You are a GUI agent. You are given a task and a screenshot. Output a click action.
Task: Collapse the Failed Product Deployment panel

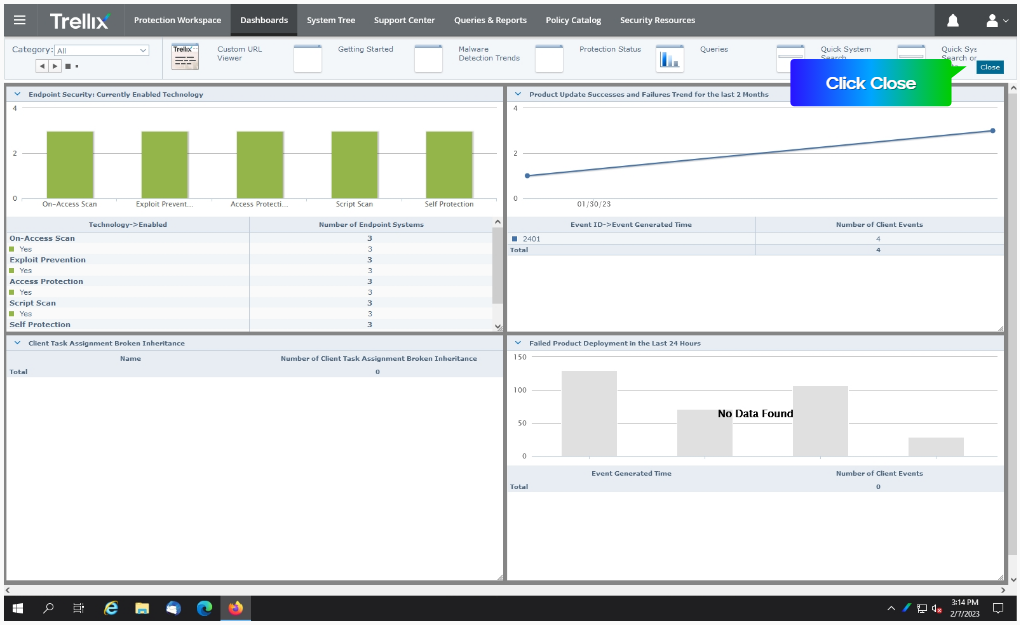(518, 343)
